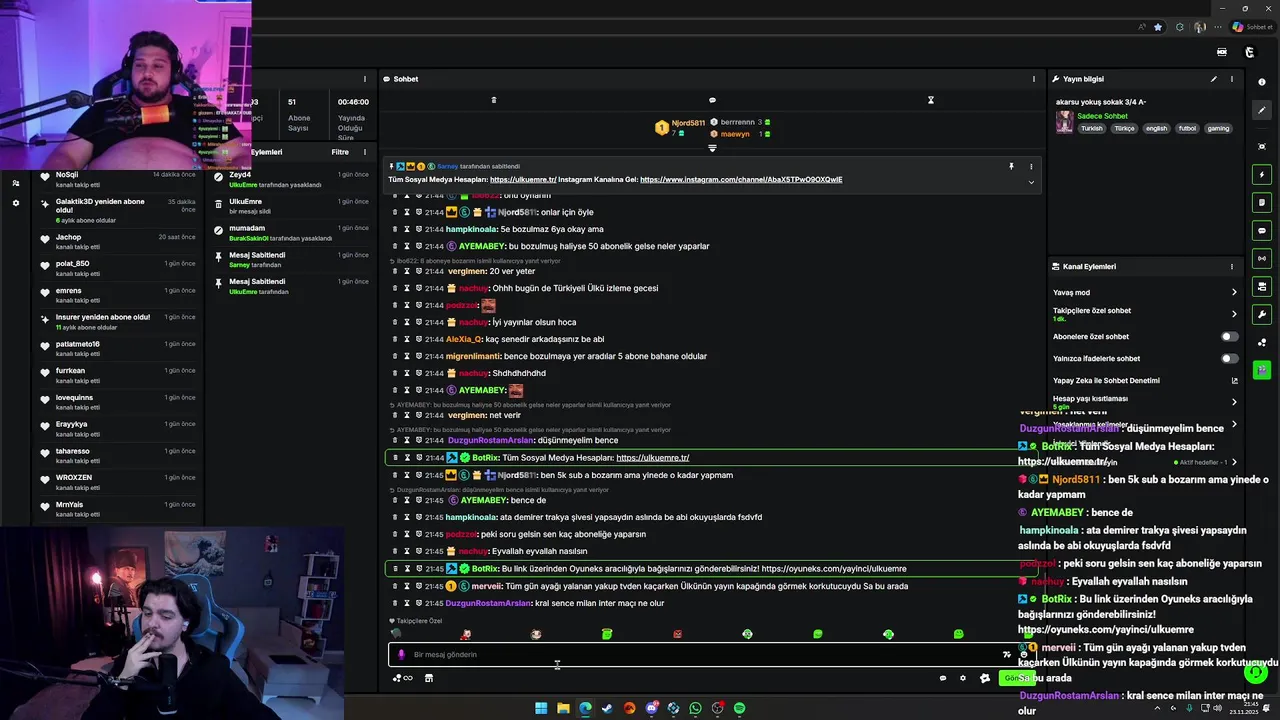Select 'Galaktik3D yeniden abone oldu!' entry in activity feed
This screenshot has width=1280, height=720.
click(x=118, y=210)
